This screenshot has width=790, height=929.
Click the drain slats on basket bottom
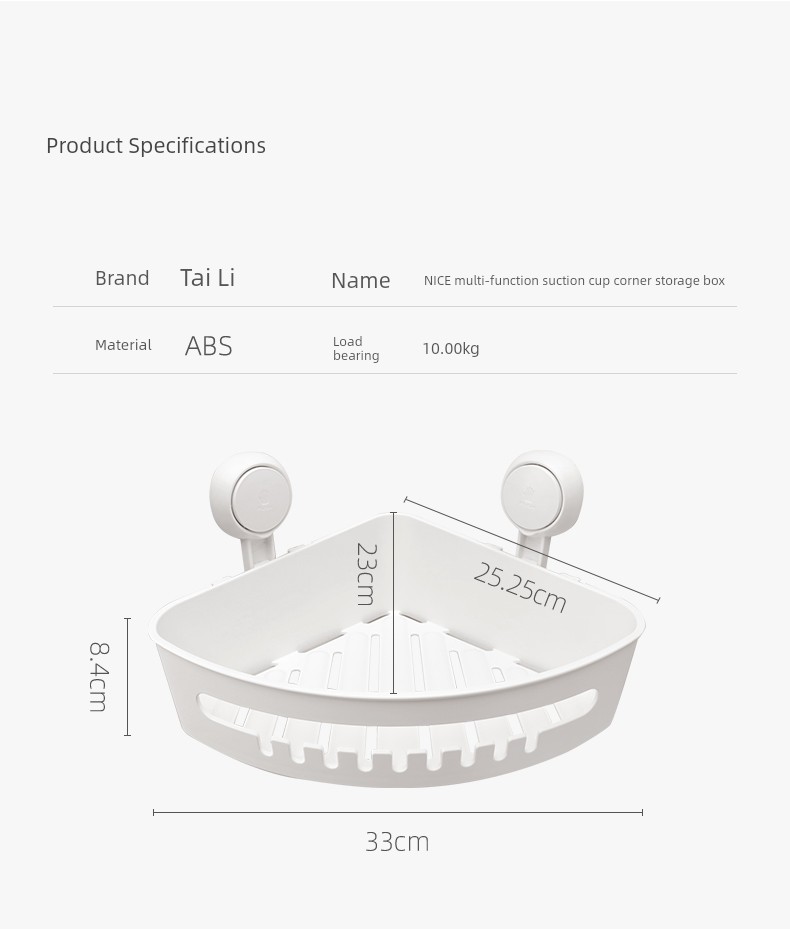pos(394,658)
